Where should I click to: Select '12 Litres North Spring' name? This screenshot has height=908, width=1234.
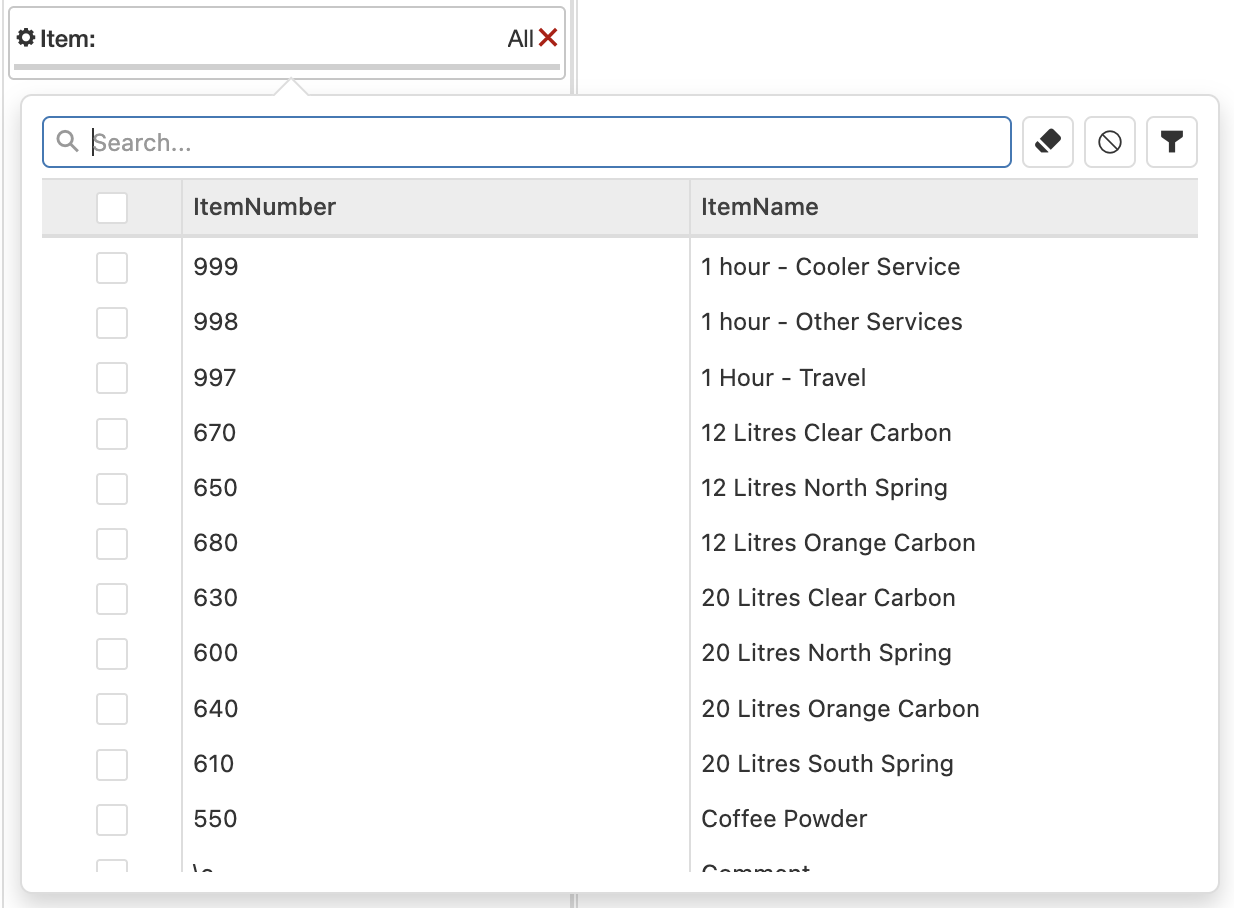825,488
